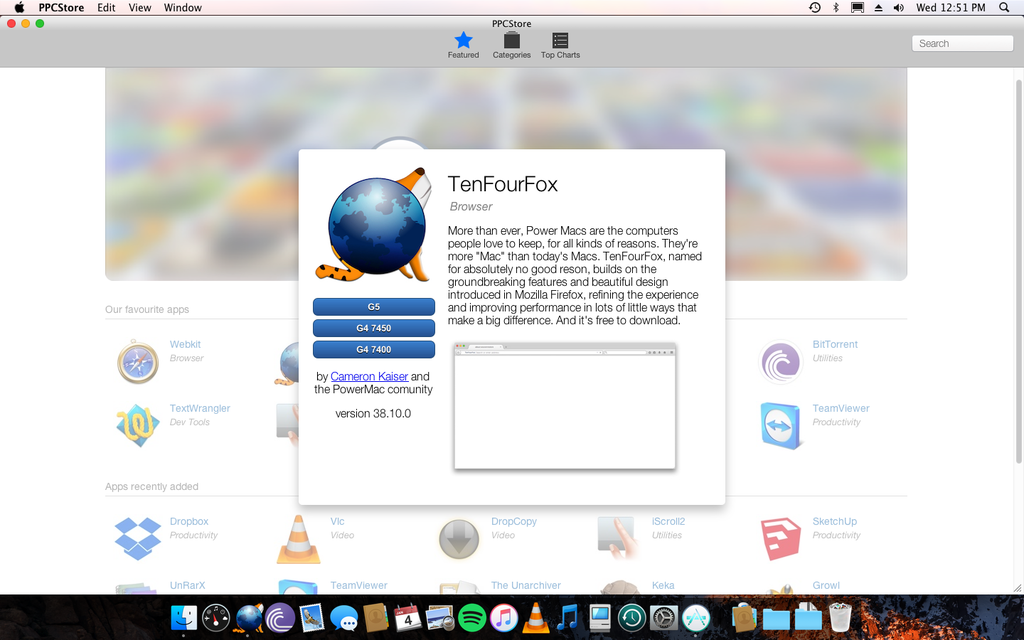The image size is (1024, 640).
Task: Launch Spotify from the dock
Action: (472, 617)
